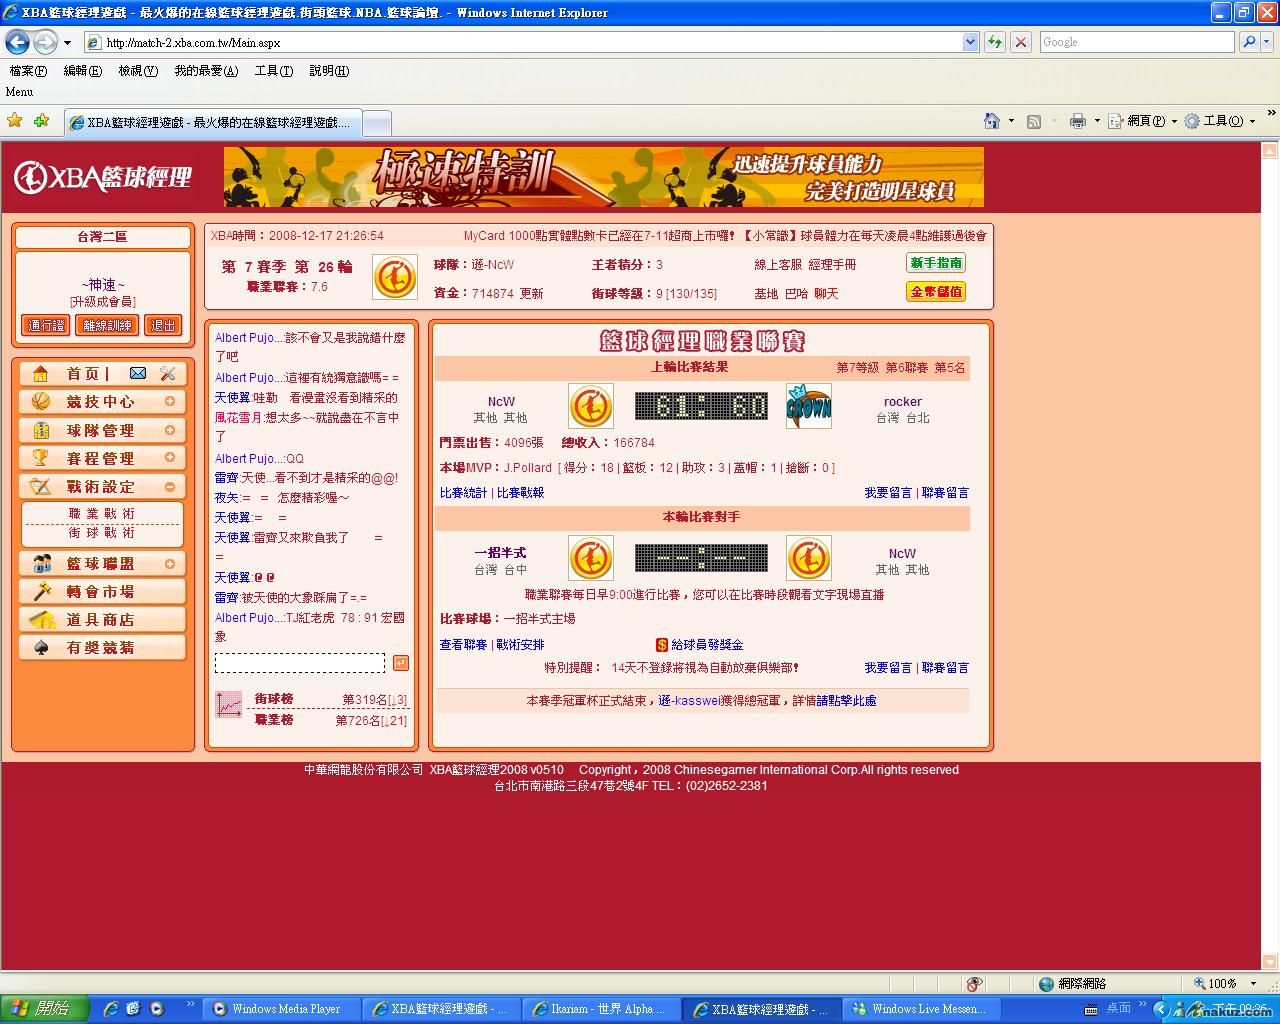Click the XBA籃球經理 logo in the header

point(102,177)
